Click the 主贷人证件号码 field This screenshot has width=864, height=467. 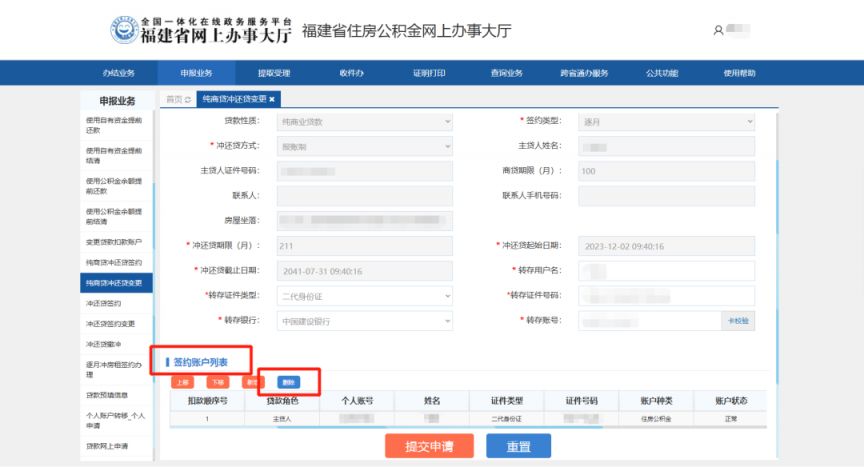pyautogui.click(x=365, y=171)
